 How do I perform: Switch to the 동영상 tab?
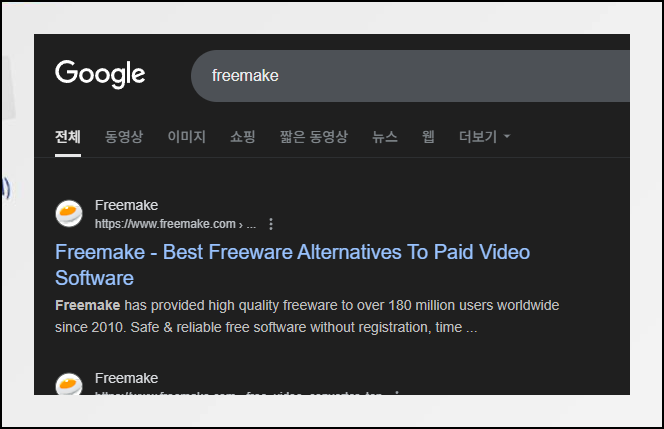click(124, 137)
